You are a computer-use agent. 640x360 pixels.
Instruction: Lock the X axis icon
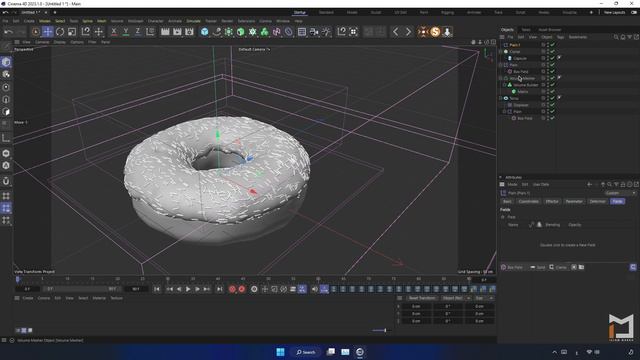[x=114, y=32]
